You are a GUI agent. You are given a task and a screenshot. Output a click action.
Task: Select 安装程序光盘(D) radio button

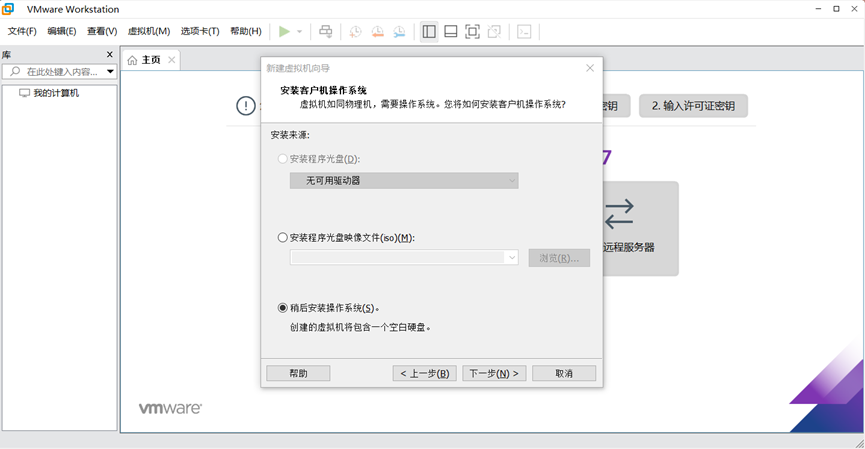(282, 158)
